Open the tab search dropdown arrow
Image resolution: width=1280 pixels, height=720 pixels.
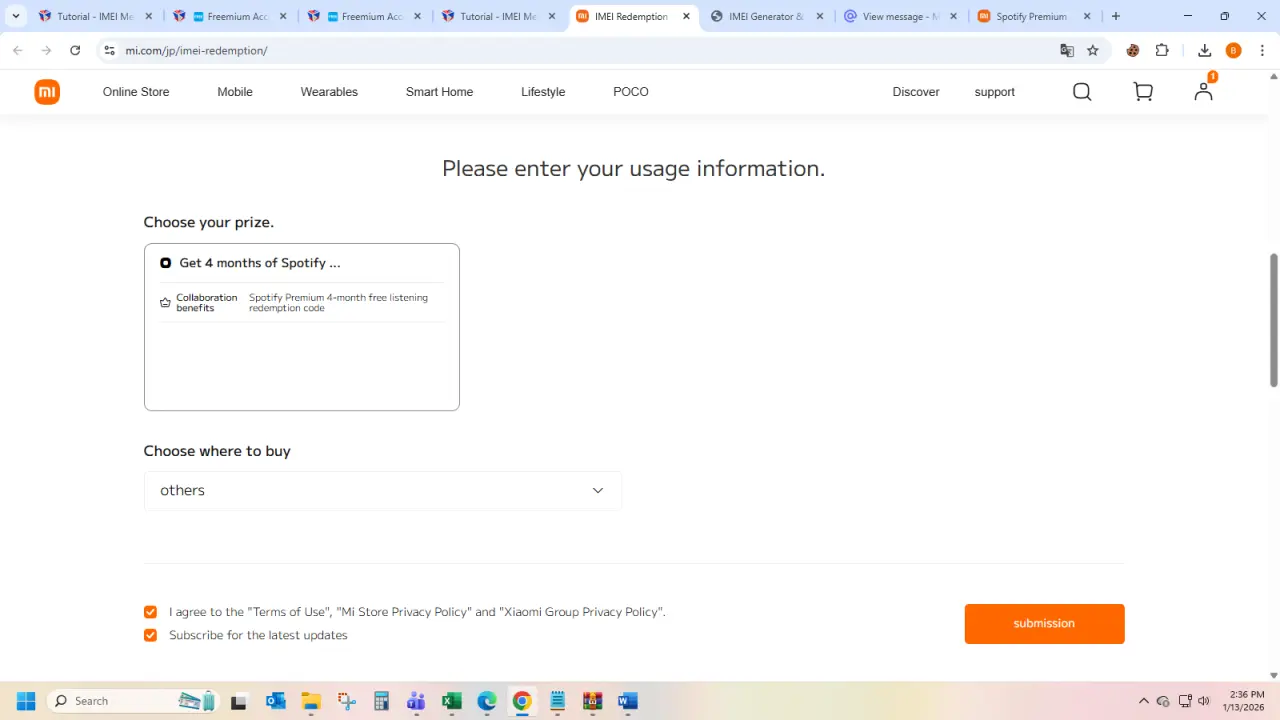16,16
